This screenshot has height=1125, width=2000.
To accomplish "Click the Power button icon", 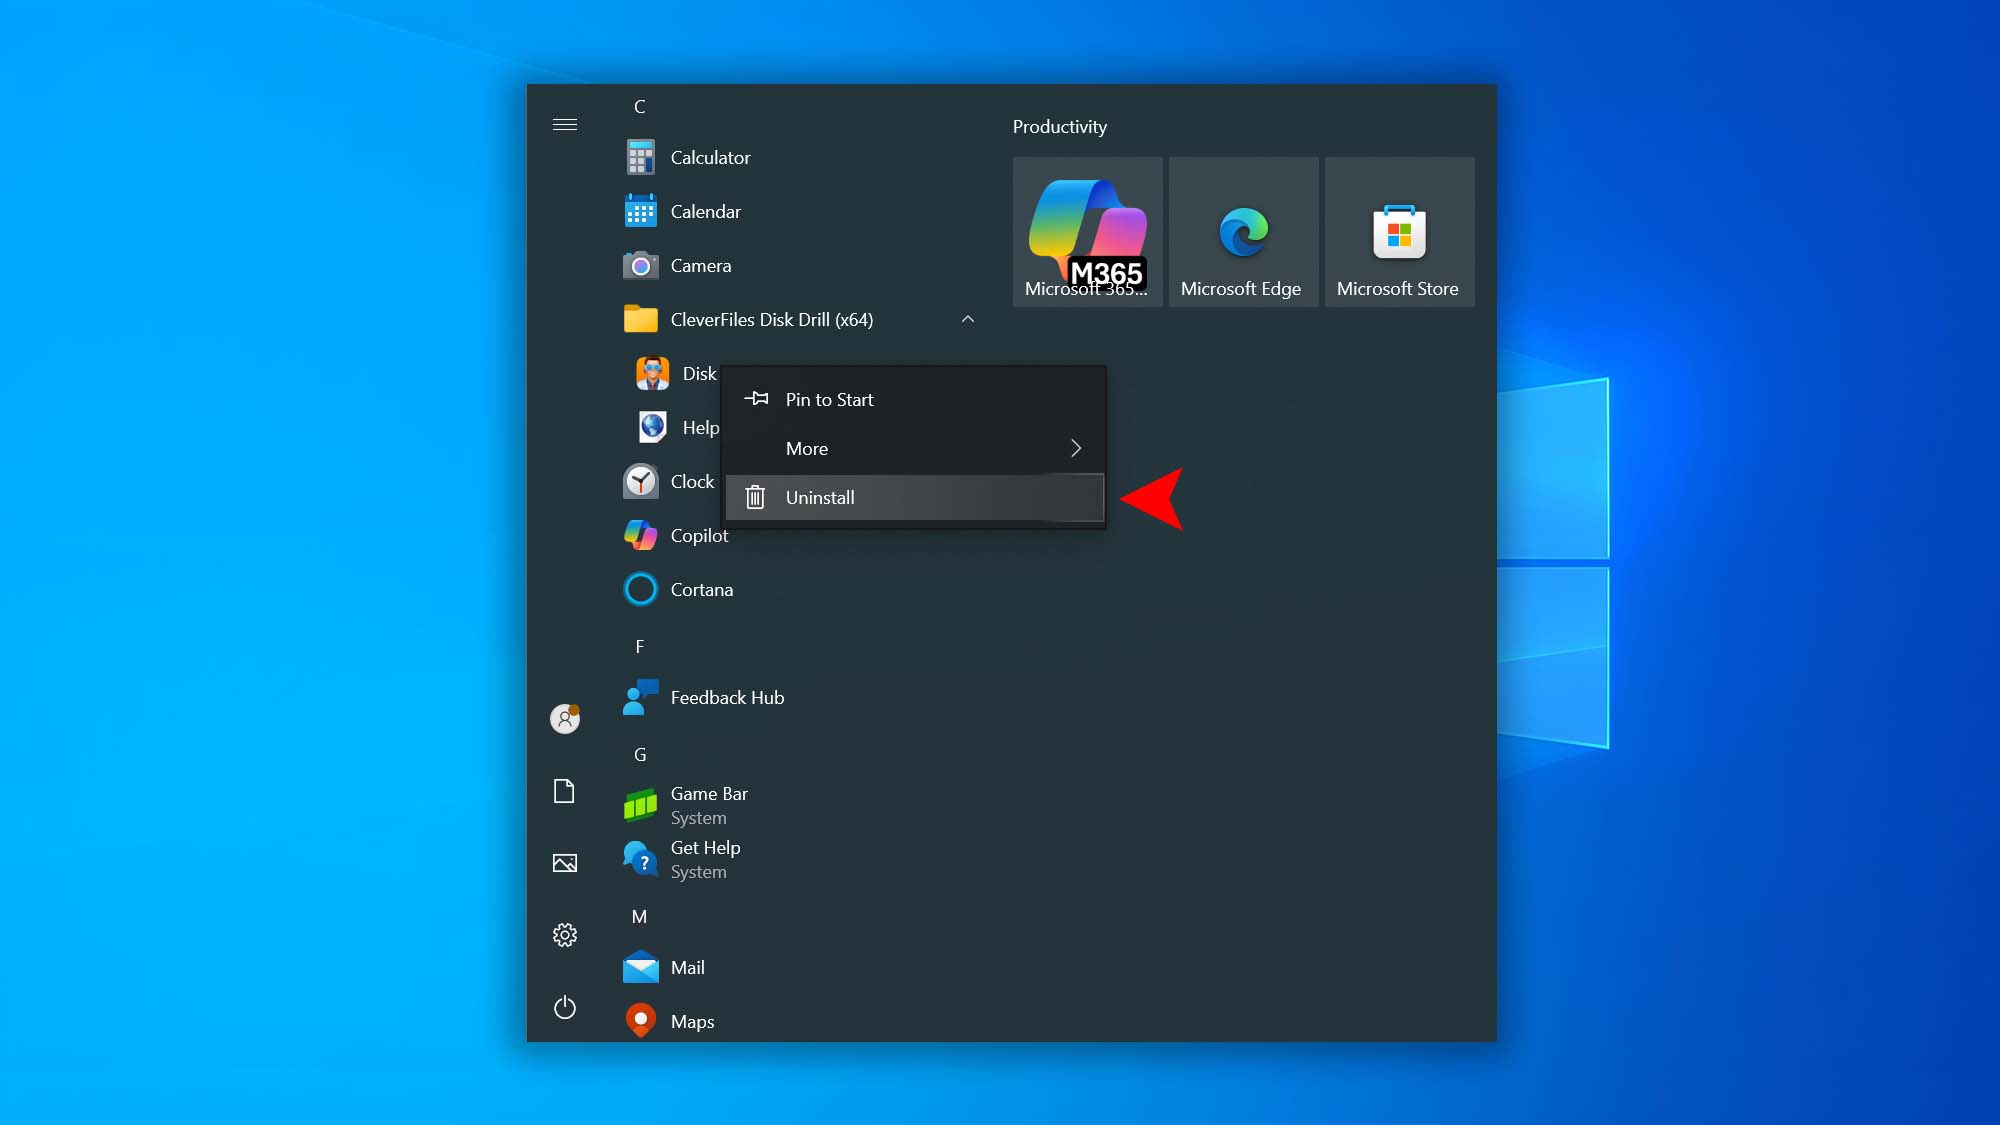I will 565,1007.
